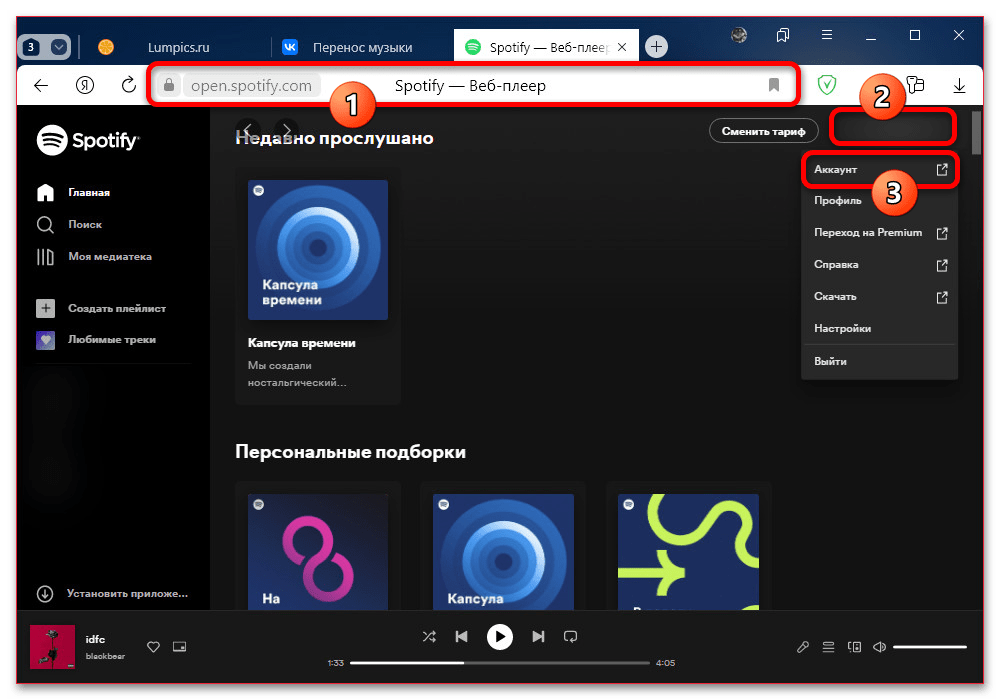1000x700 pixels.
Task: Open Моя медиатека library
Action: point(94,256)
